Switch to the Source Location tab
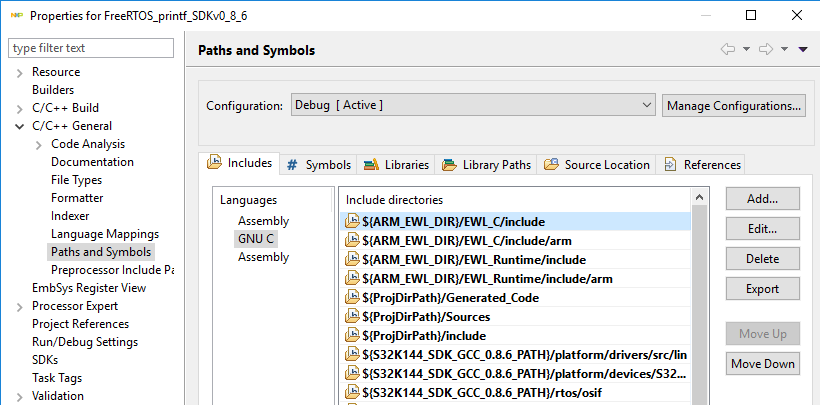 pos(597,164)
